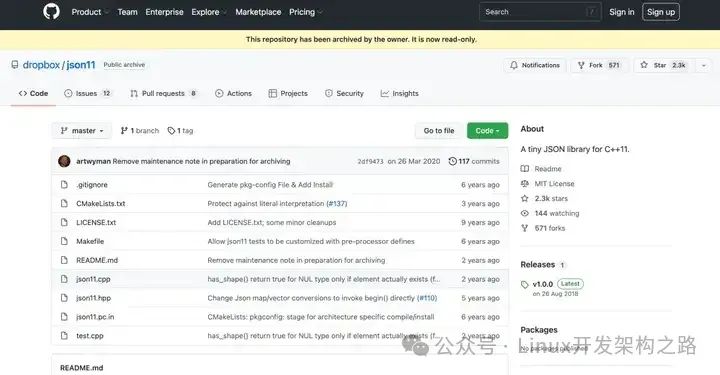The width and height of the screenshot is (720, 375).
Task: Open the Pull requests tab
Action: 164,93
